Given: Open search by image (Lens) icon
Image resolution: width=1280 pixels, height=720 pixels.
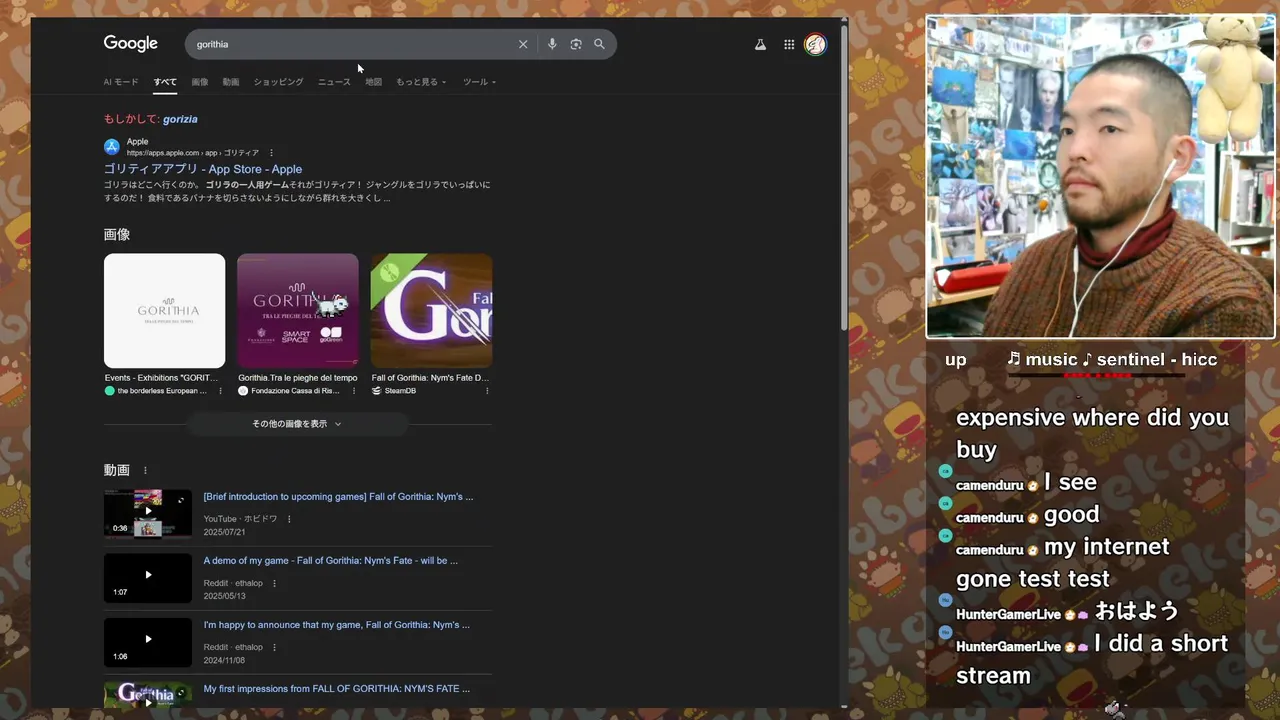Looking at the screenshot, I should pos(576,44).
